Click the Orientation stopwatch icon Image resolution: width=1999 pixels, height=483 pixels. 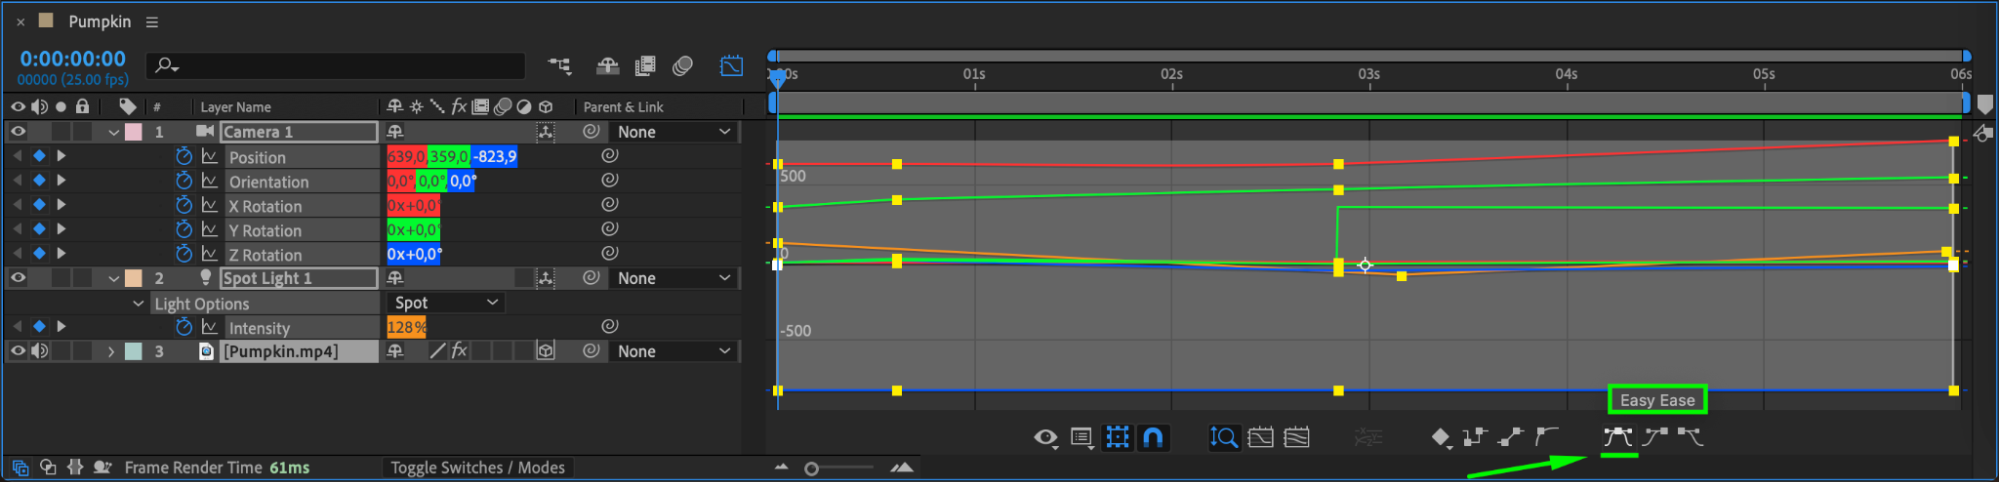184,181
